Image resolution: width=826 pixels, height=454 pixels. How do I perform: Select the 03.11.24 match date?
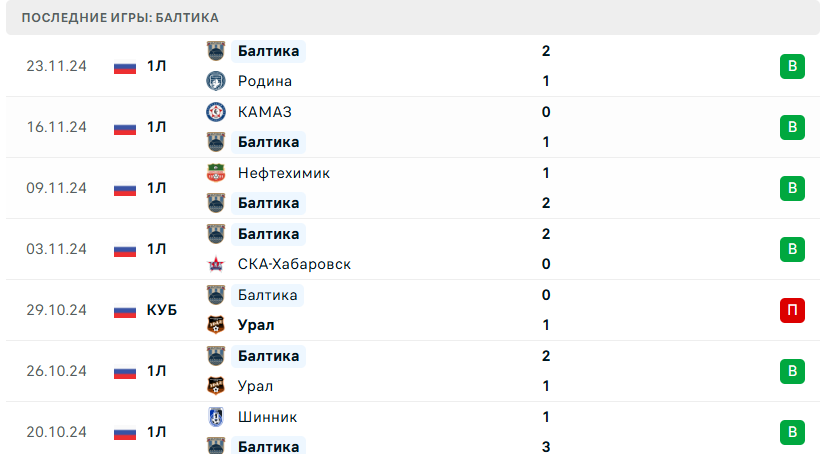pos(56,249)
